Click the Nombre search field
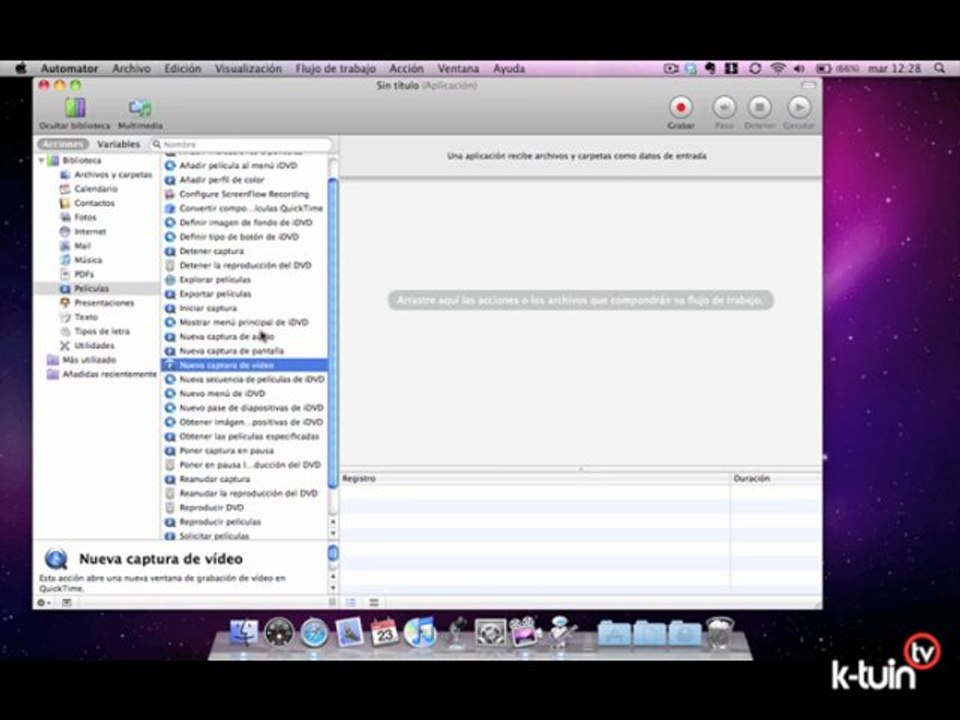 pos(242,144)
